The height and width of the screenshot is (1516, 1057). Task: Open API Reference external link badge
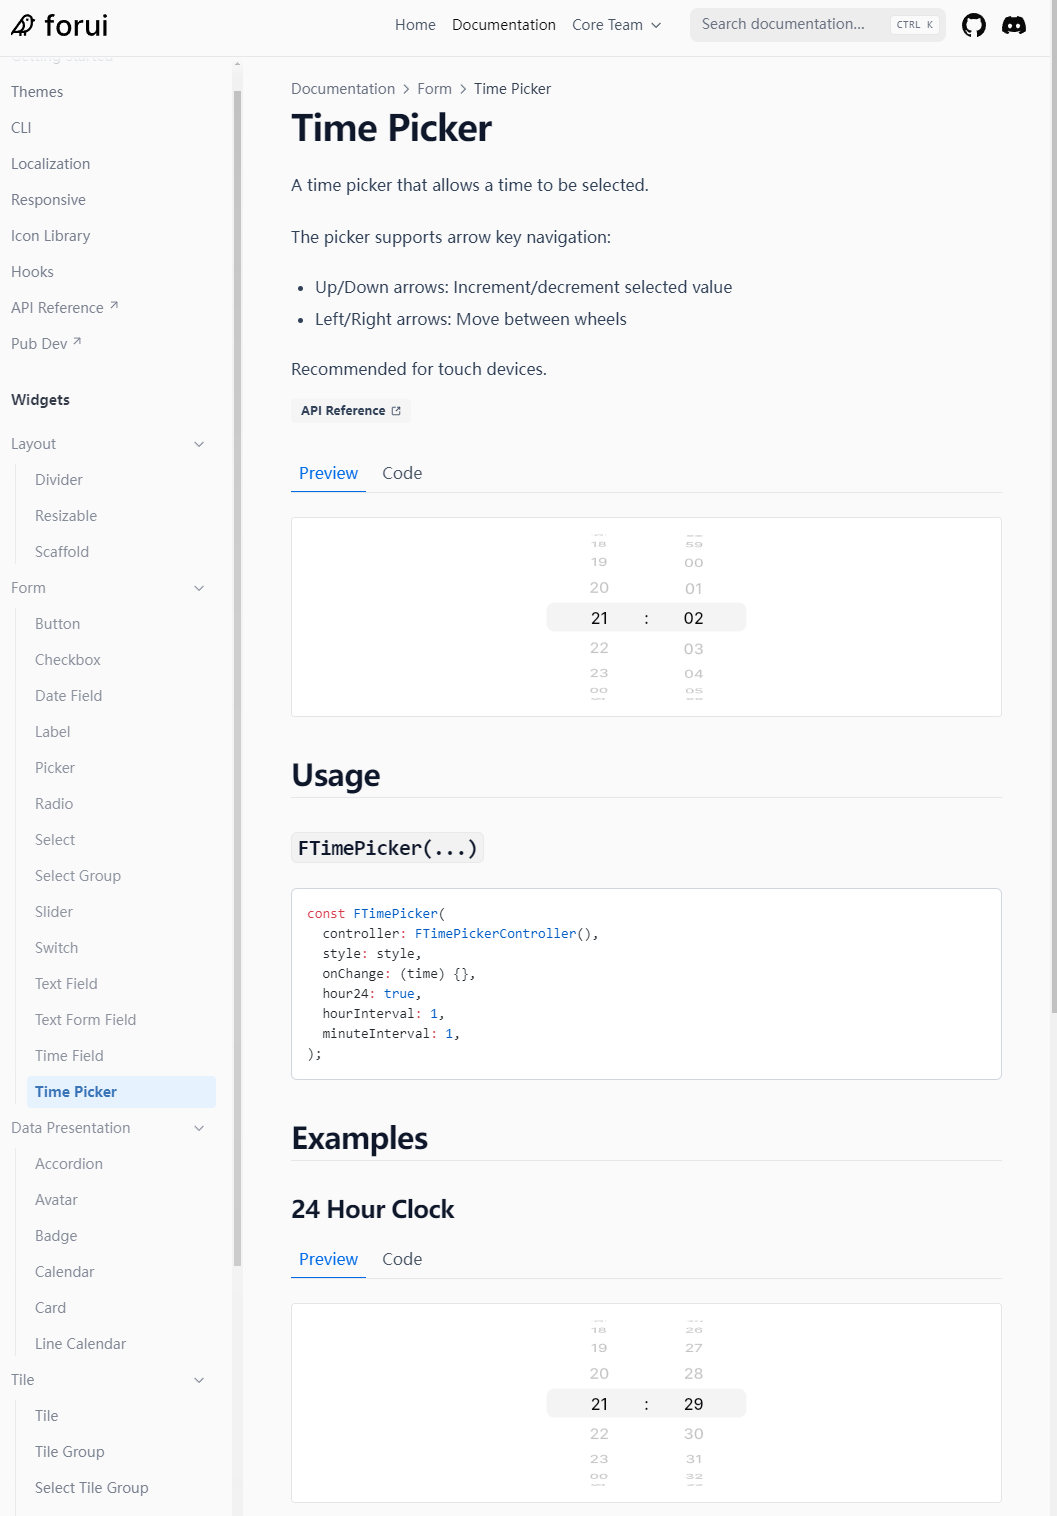[x=350, y=411]
